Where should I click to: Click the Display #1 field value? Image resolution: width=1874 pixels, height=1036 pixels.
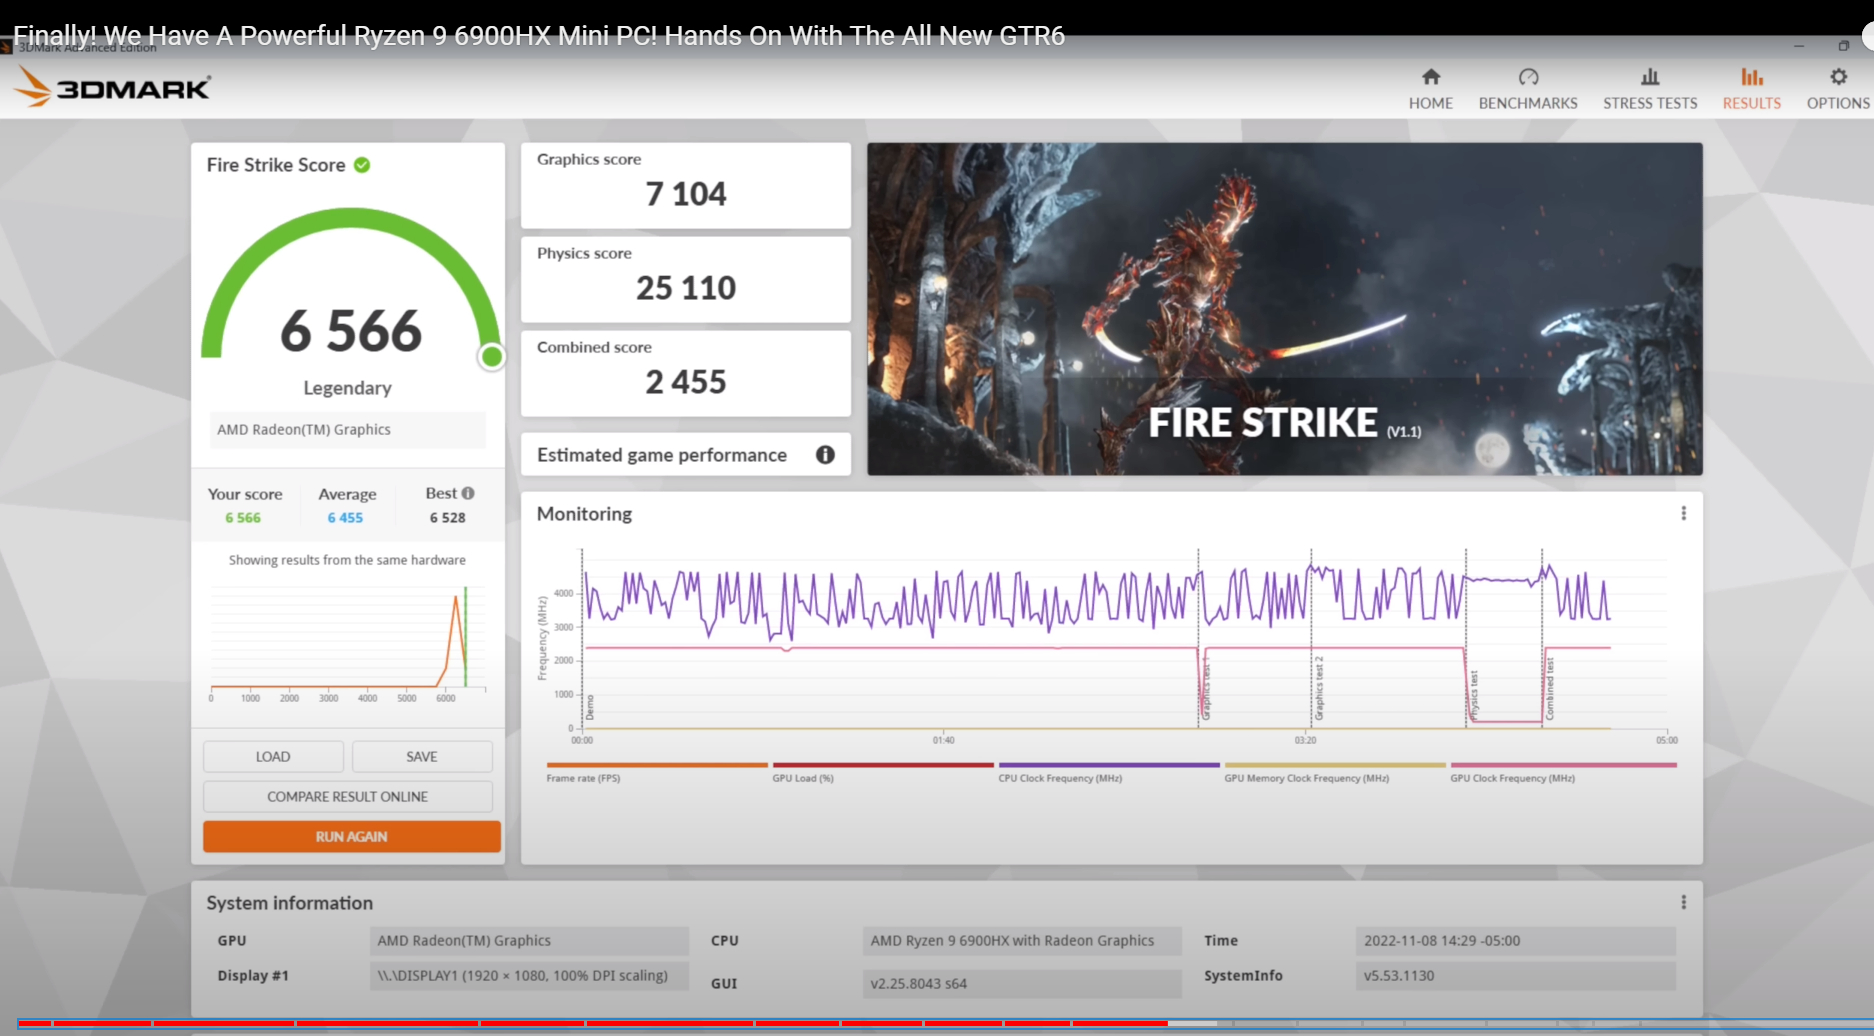click(x=529, y=976)
